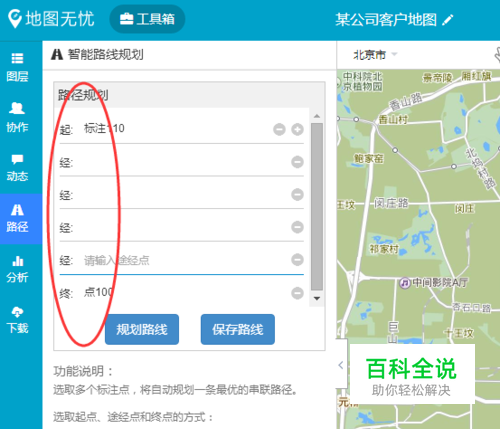Click the 鲍家窑 label on map
The height and width of the screenshot is (429, 500).
coord(369,158)
